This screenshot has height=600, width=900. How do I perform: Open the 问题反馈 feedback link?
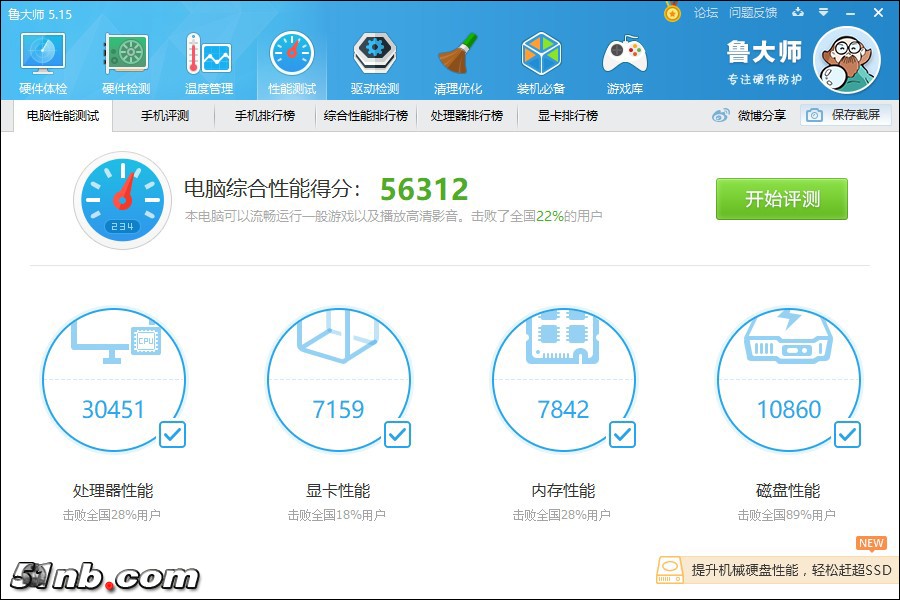[753, 13]
